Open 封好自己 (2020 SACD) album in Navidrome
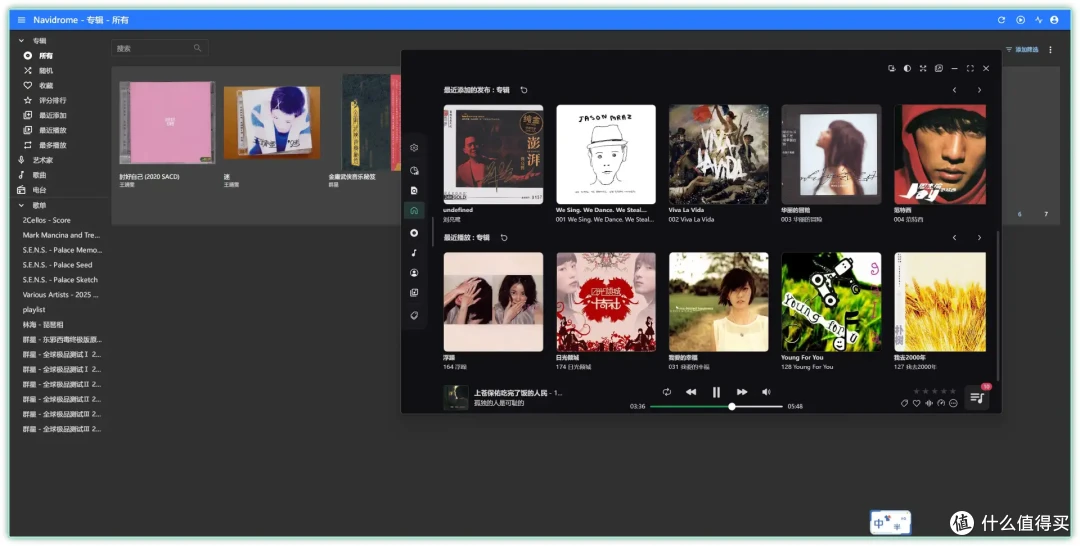Image resolution: width=1080 pixels, height=546 pixels. (167, 123)
